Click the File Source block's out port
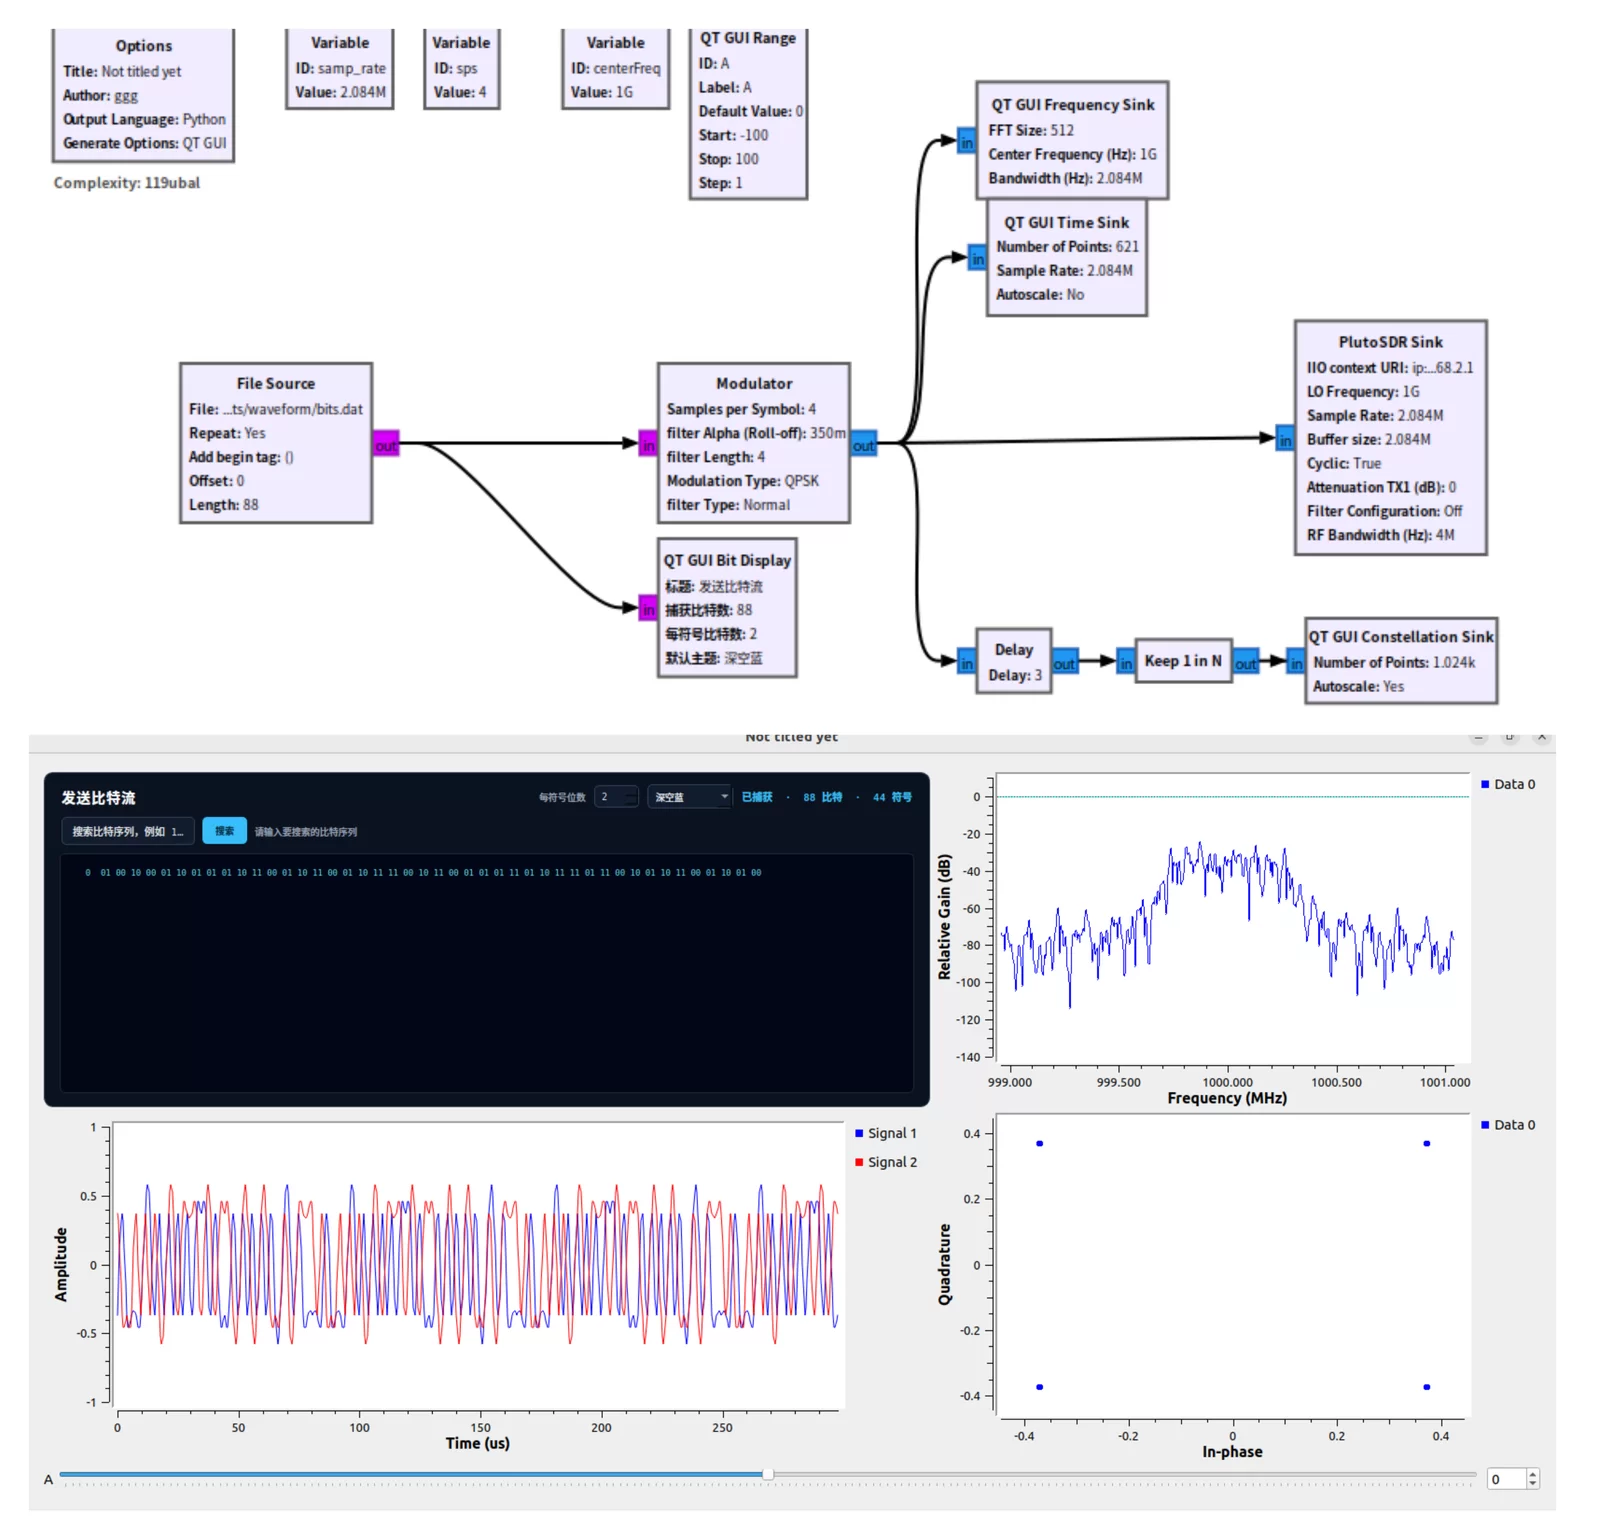The image size is (1600, 1539). (x=386, y=444)
